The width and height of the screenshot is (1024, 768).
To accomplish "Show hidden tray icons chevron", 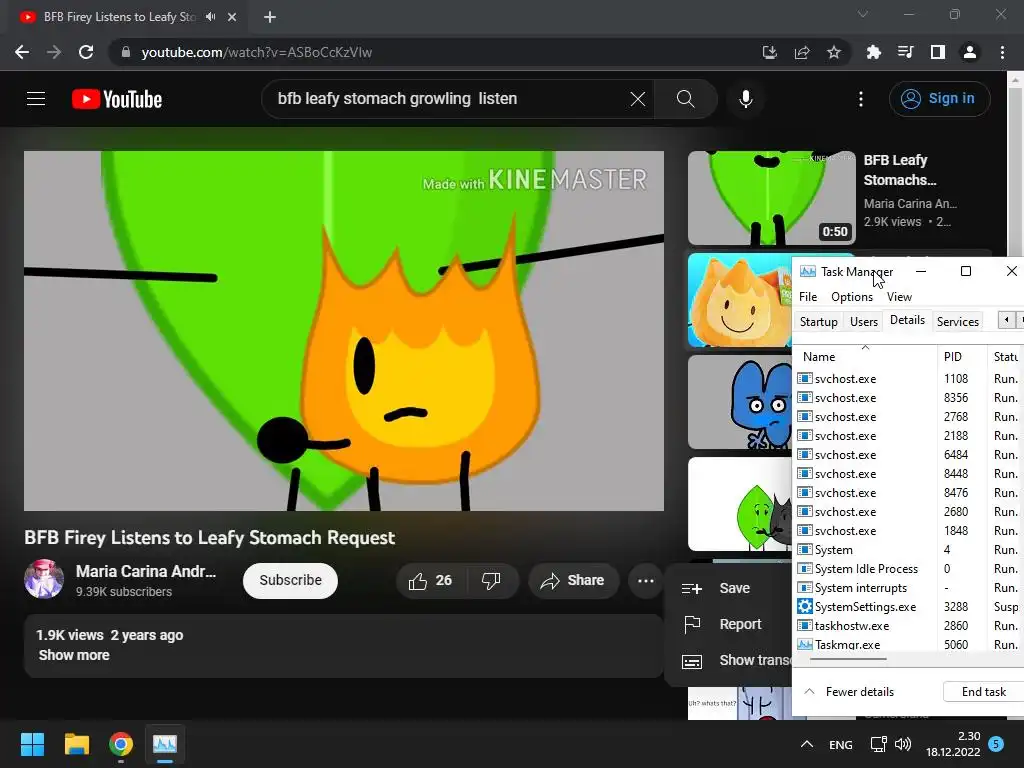I will (807, 744).
